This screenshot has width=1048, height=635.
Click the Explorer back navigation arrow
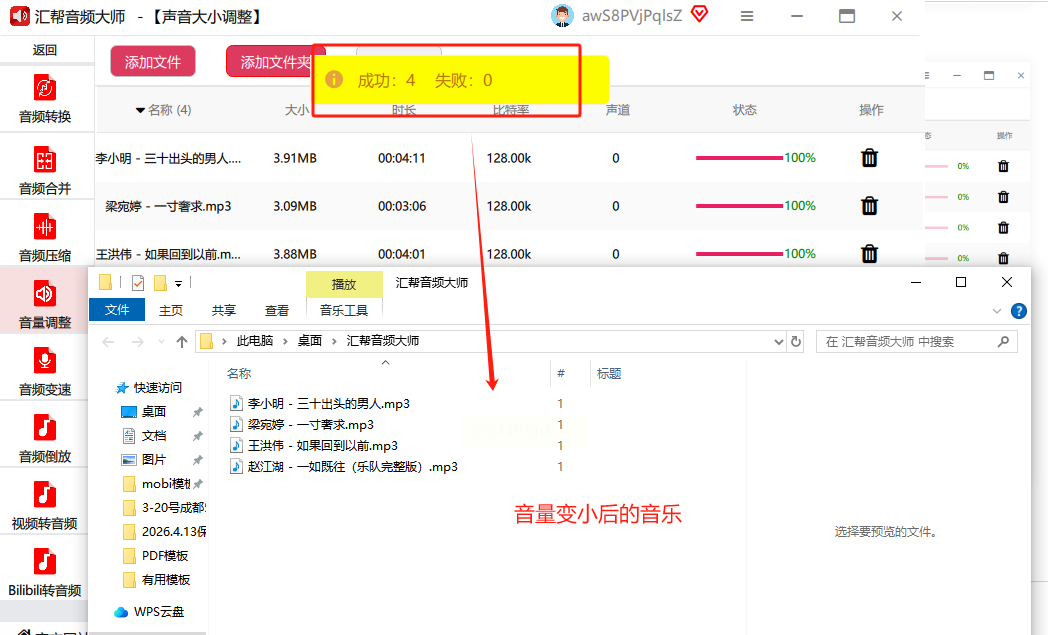pyautogui.click(x=108, y=342)
